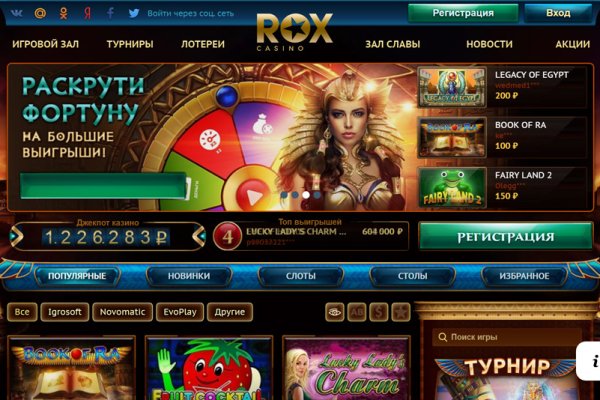Screen dimensions: 600x400
Task: Use Facebook login icon
Action: point(110,13)
